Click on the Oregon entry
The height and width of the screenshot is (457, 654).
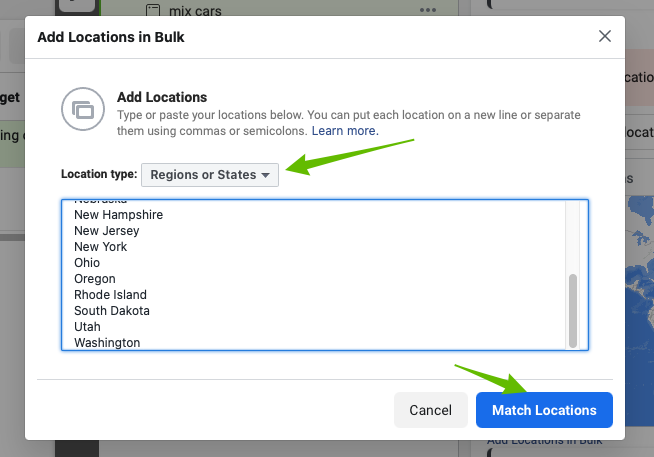point(95,279)
